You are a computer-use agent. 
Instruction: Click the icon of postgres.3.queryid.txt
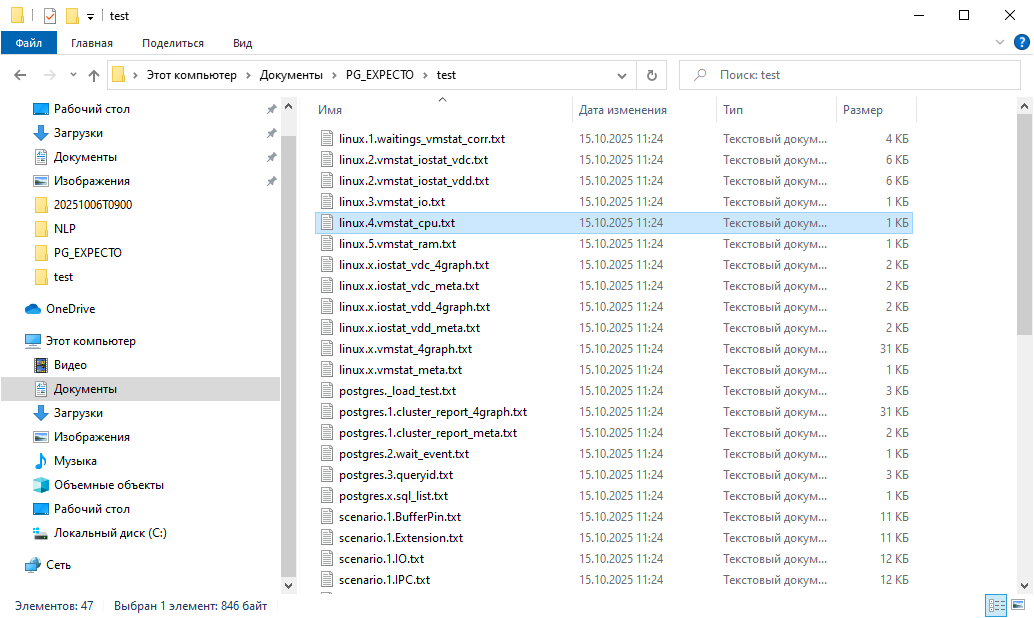[x=326, y=475]
